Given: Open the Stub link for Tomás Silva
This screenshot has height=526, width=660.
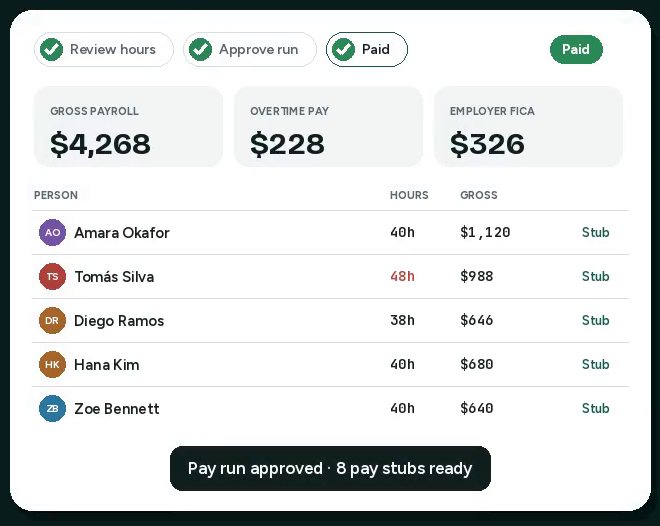Looking at the screenshot, I should point(595,276).
